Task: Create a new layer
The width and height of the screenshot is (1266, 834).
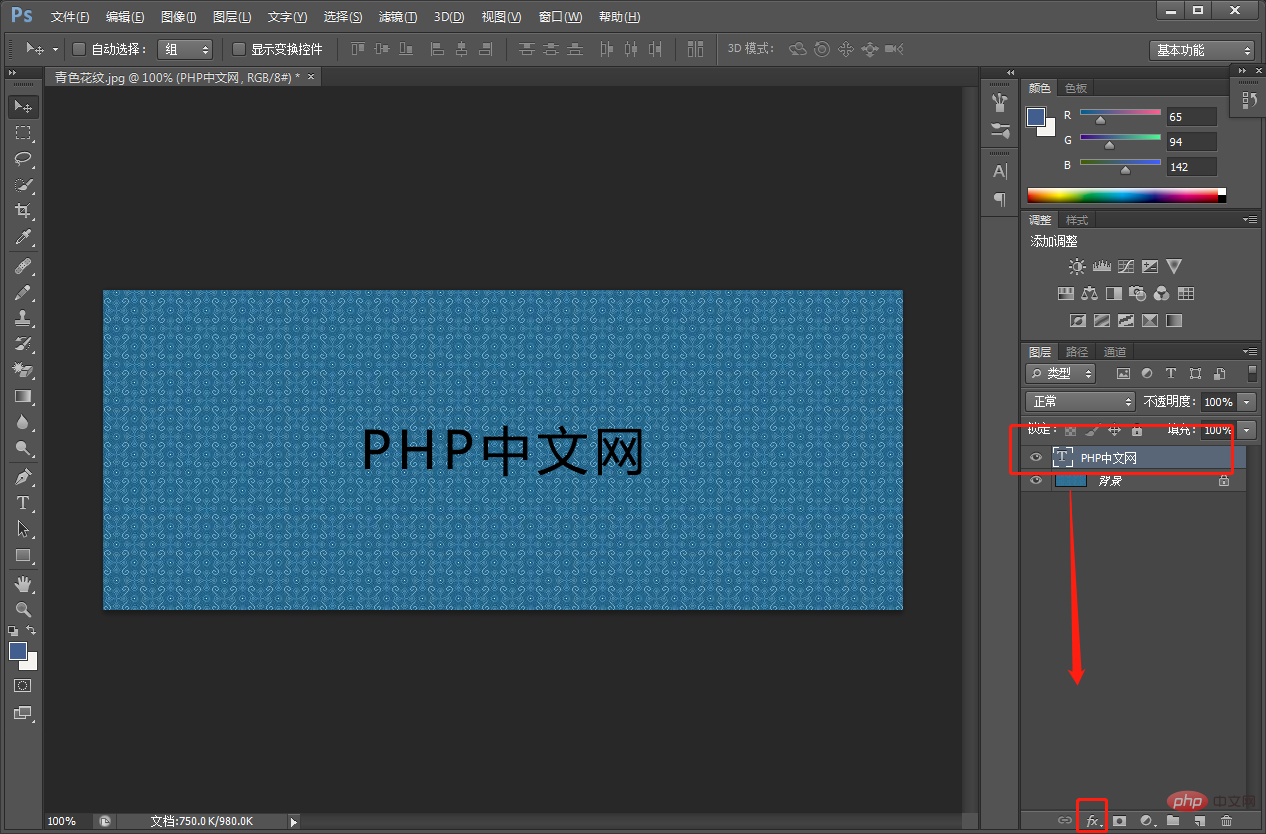Action: click(1200, 821)
